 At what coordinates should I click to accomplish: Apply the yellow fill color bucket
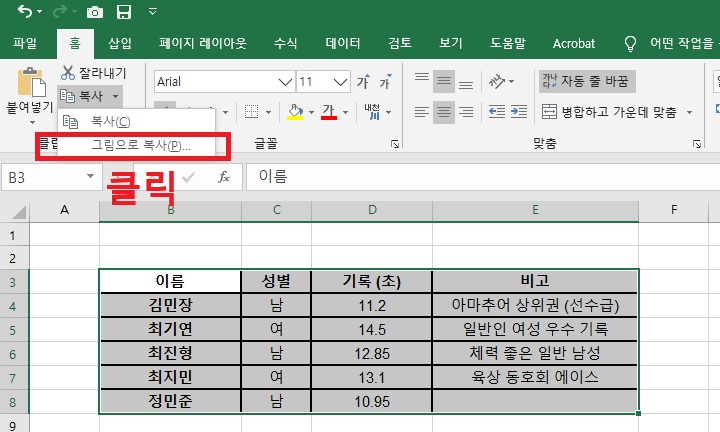[x=295, y=112]
